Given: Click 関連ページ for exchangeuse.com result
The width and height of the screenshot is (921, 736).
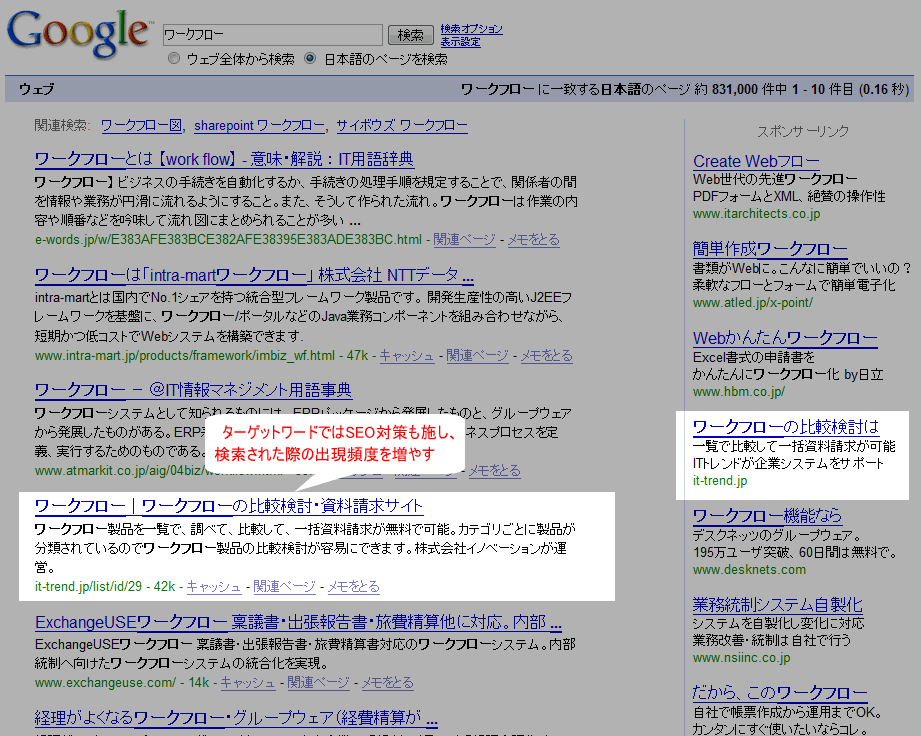Looking at the screenshot, I should pyautogui.click(x=318, y=683).
